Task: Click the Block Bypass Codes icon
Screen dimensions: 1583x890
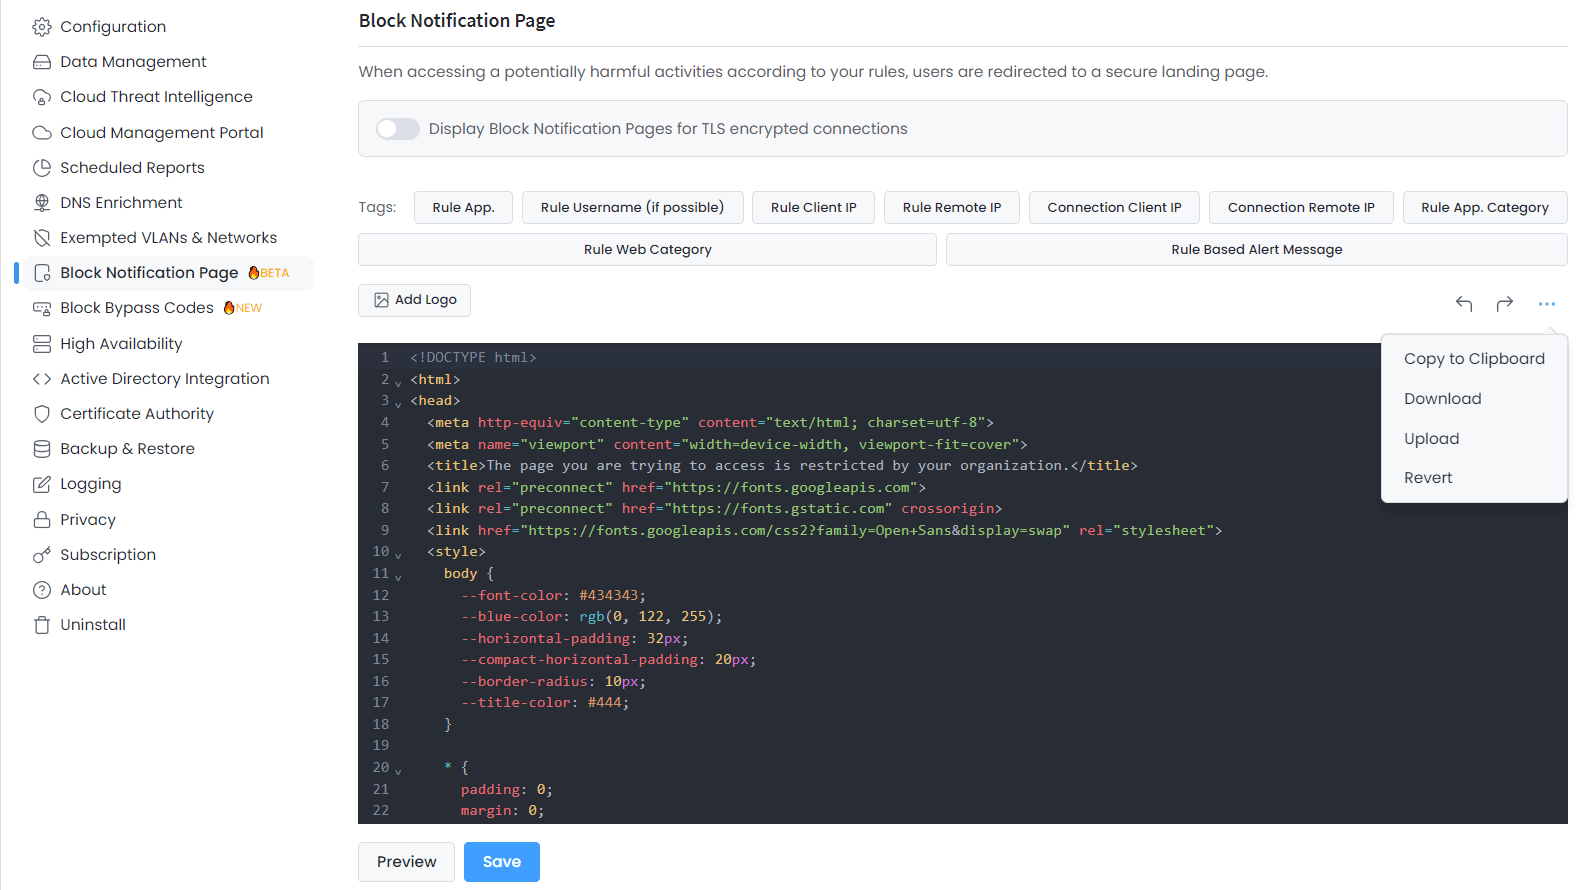Action: 42,308
